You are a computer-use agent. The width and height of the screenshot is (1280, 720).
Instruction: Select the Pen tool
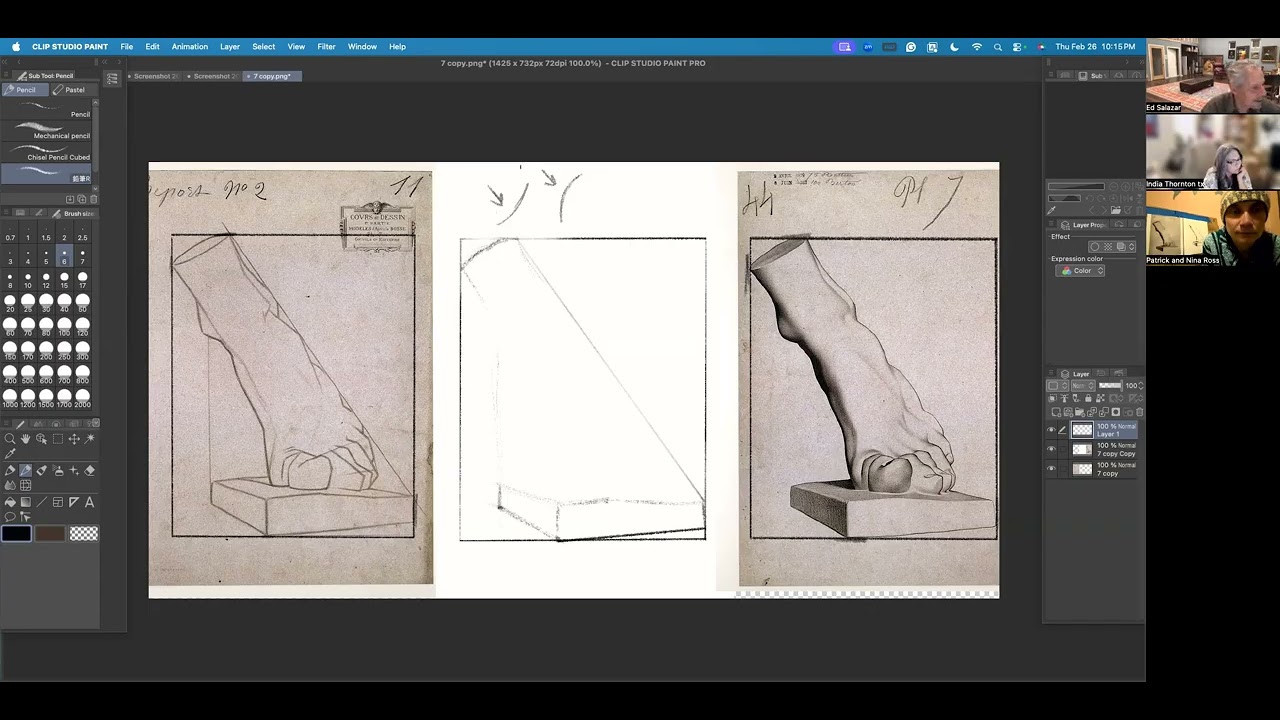coord(10,471)
